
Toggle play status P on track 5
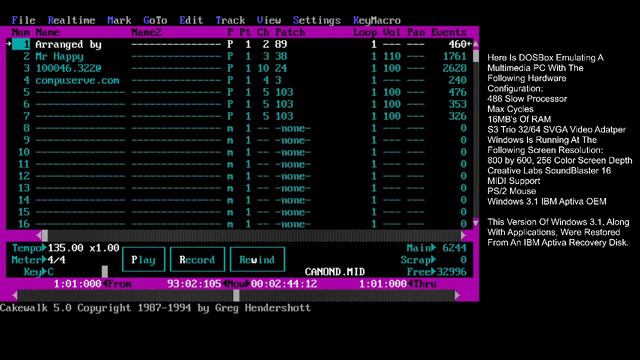230,92
